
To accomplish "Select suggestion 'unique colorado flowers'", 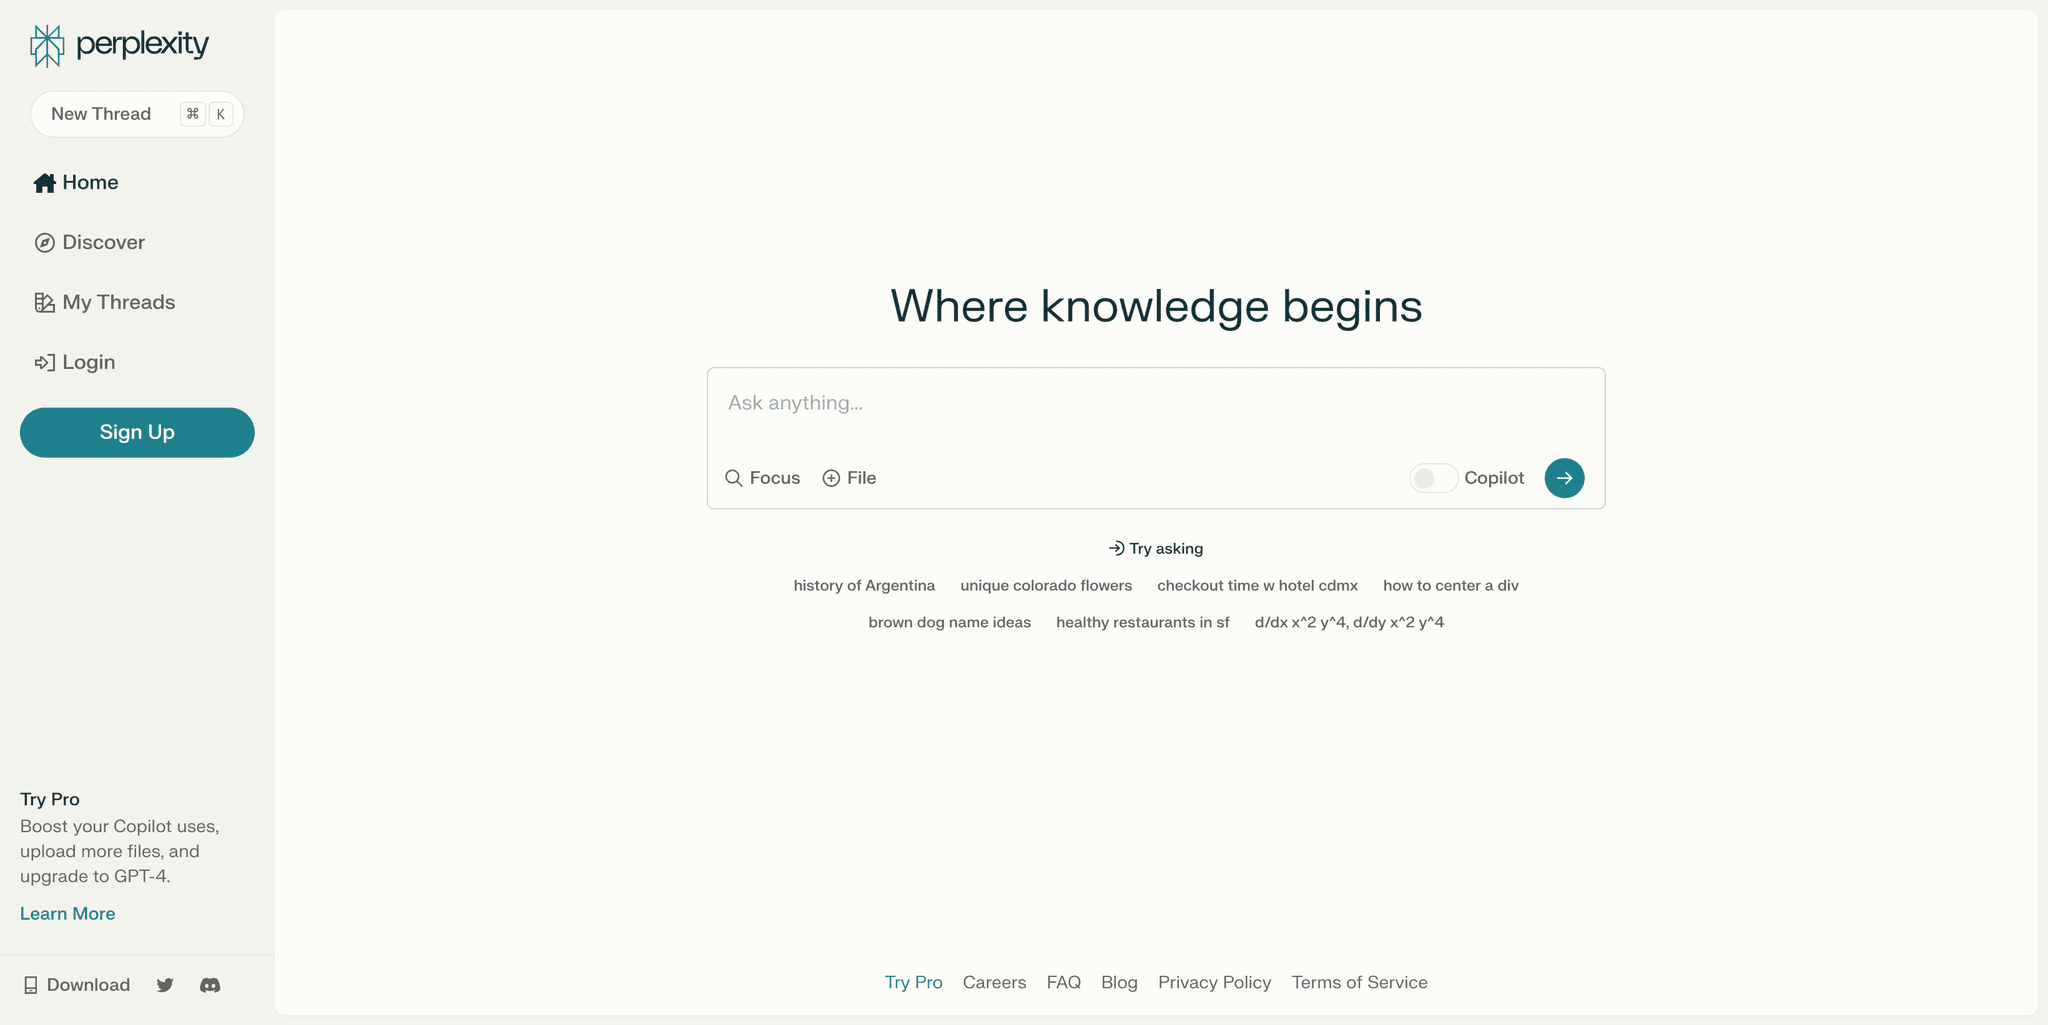I will 1046,586.
